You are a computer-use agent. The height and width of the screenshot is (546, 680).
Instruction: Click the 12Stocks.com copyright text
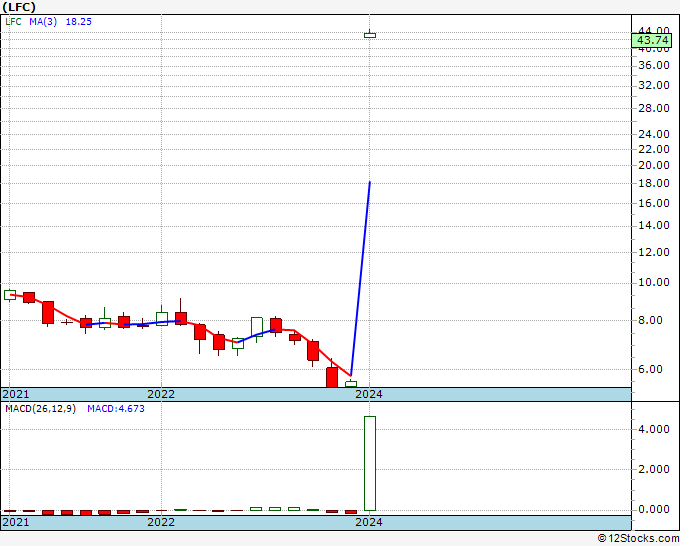click(638, 538)
